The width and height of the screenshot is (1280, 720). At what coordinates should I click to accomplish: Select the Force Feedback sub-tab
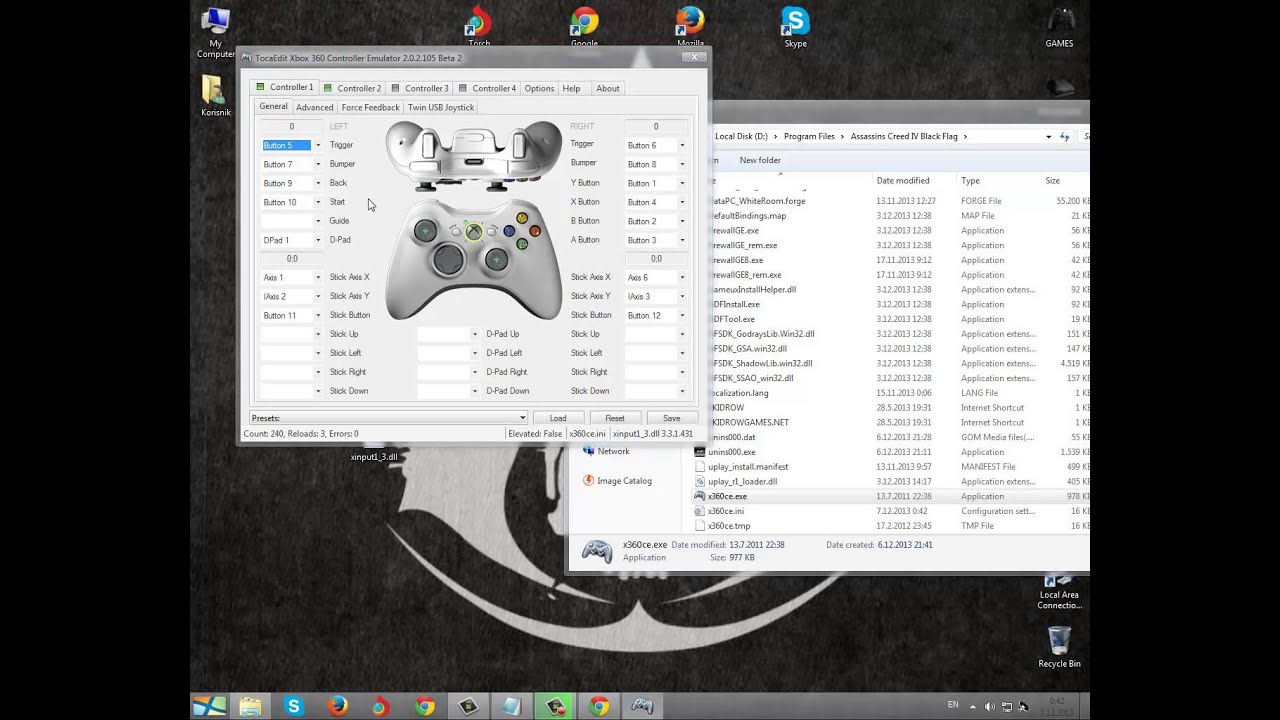pos(370,107)
